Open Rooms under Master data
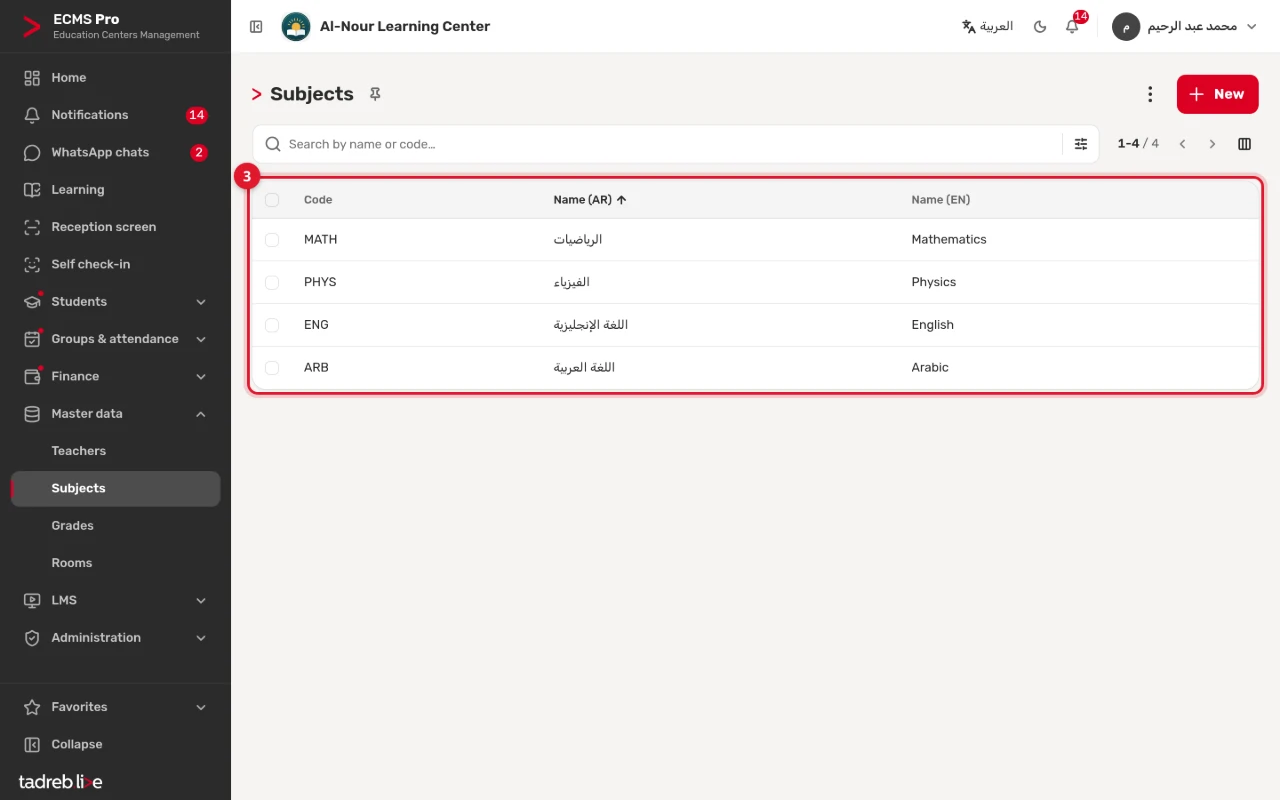This screenshot has width=1280, height=800. (x=115, y=563)
